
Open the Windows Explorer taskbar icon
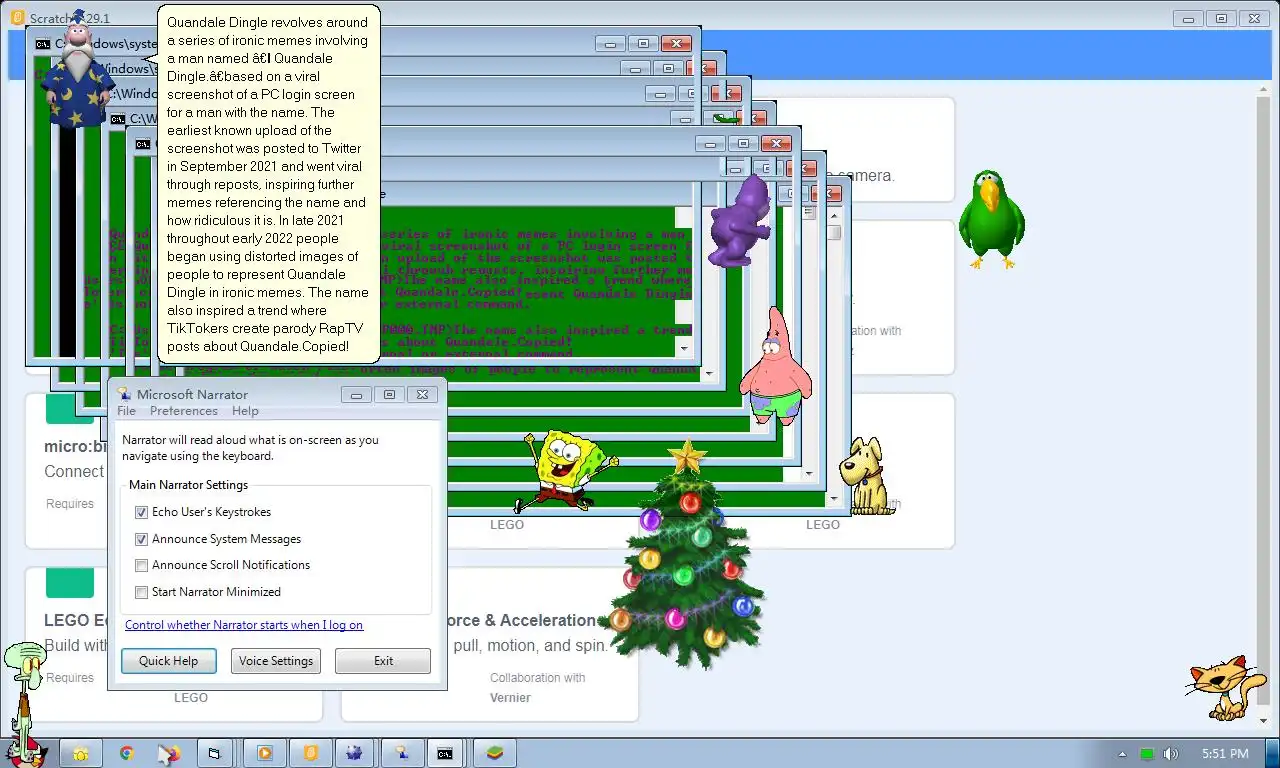(213, 753)
